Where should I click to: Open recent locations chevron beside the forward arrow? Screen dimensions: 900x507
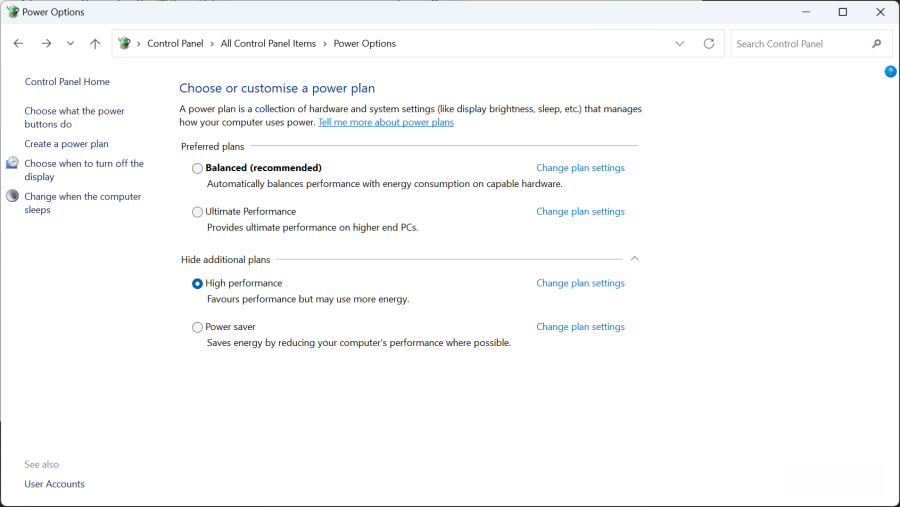pyautogui.click(x=70, y=44)
